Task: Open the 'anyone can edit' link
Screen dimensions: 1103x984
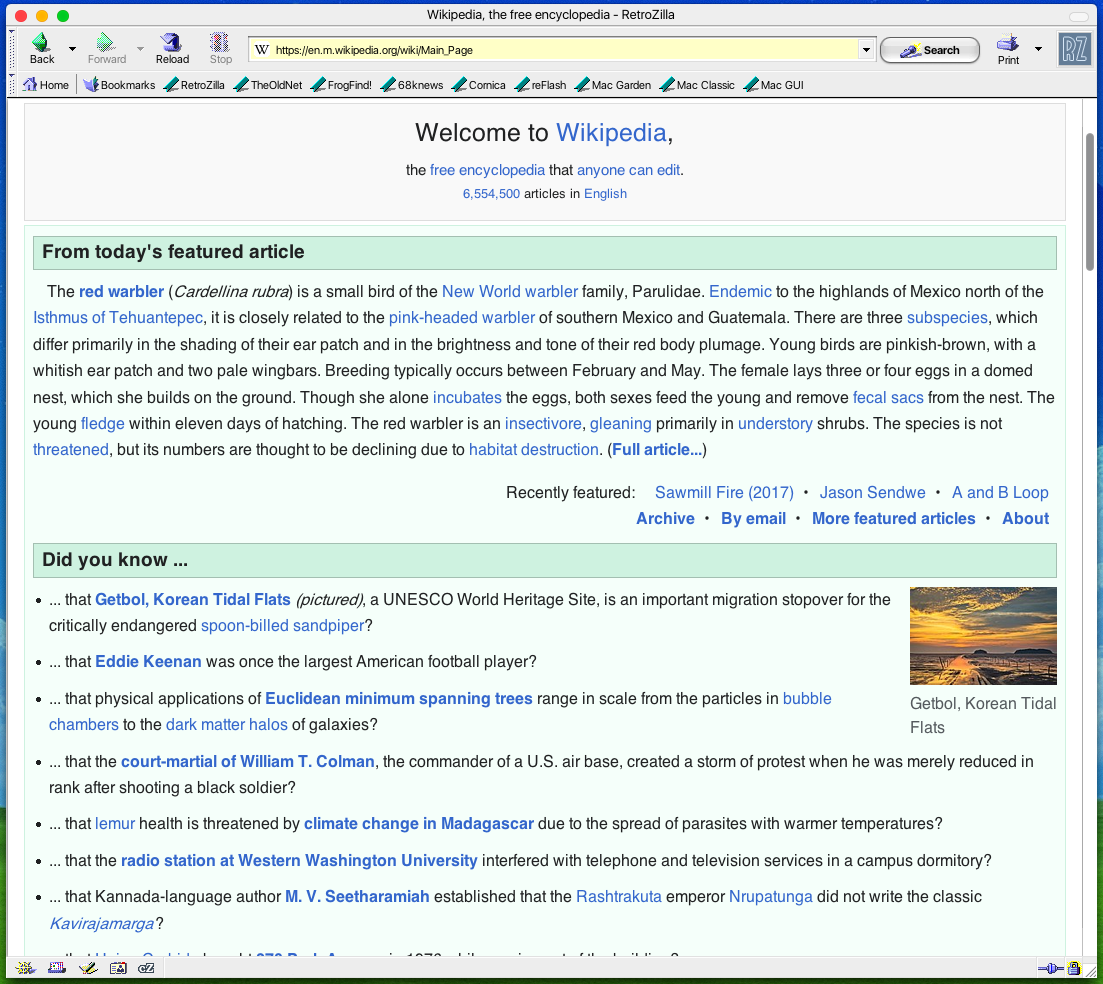Action: [x=628, y=170]
